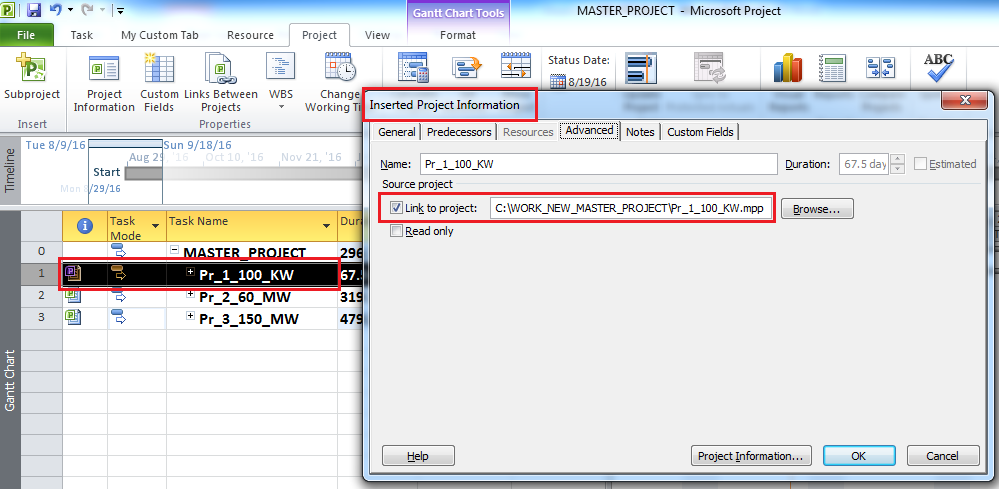This screenshot has height=489, width=999.
Task: Collapse the MASTER_PROJECT summary row
Action: pyautogui.click(x=175, y=250)
